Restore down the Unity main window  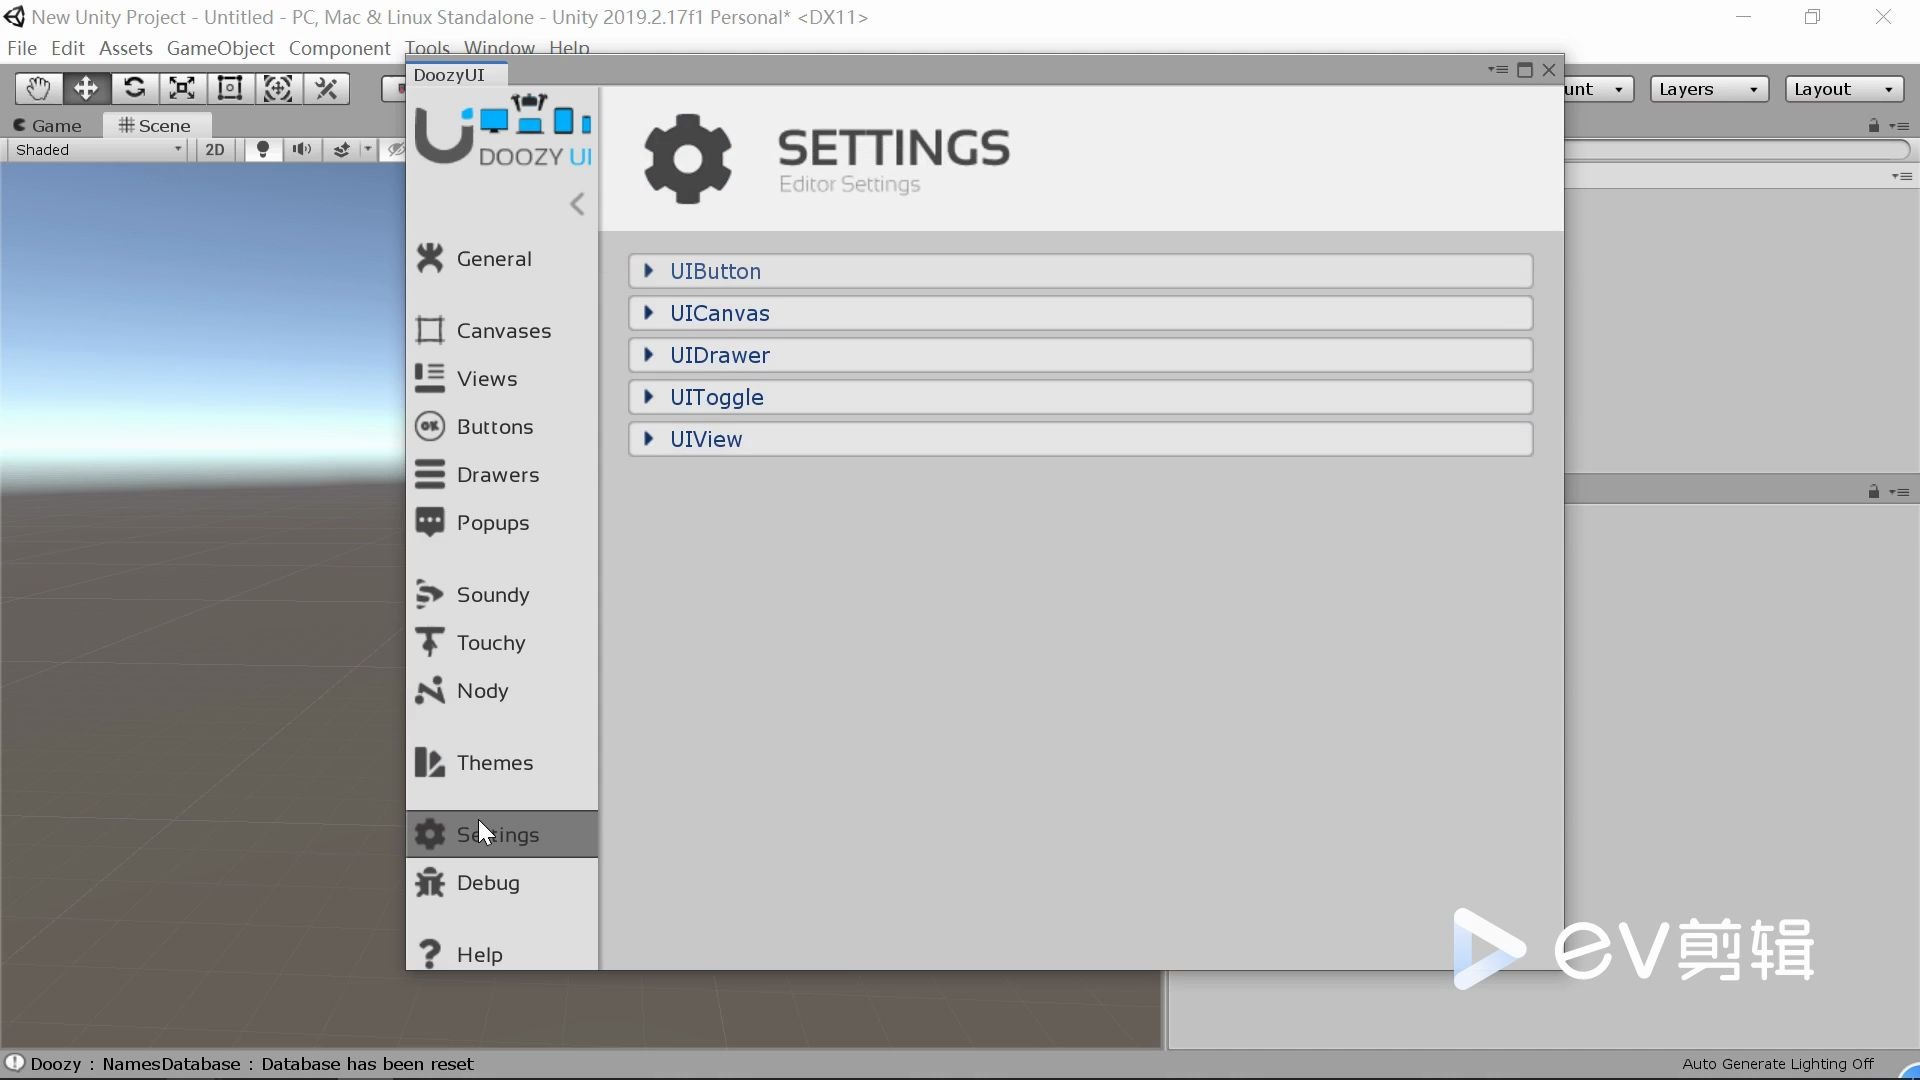[x=1813, y=17]
